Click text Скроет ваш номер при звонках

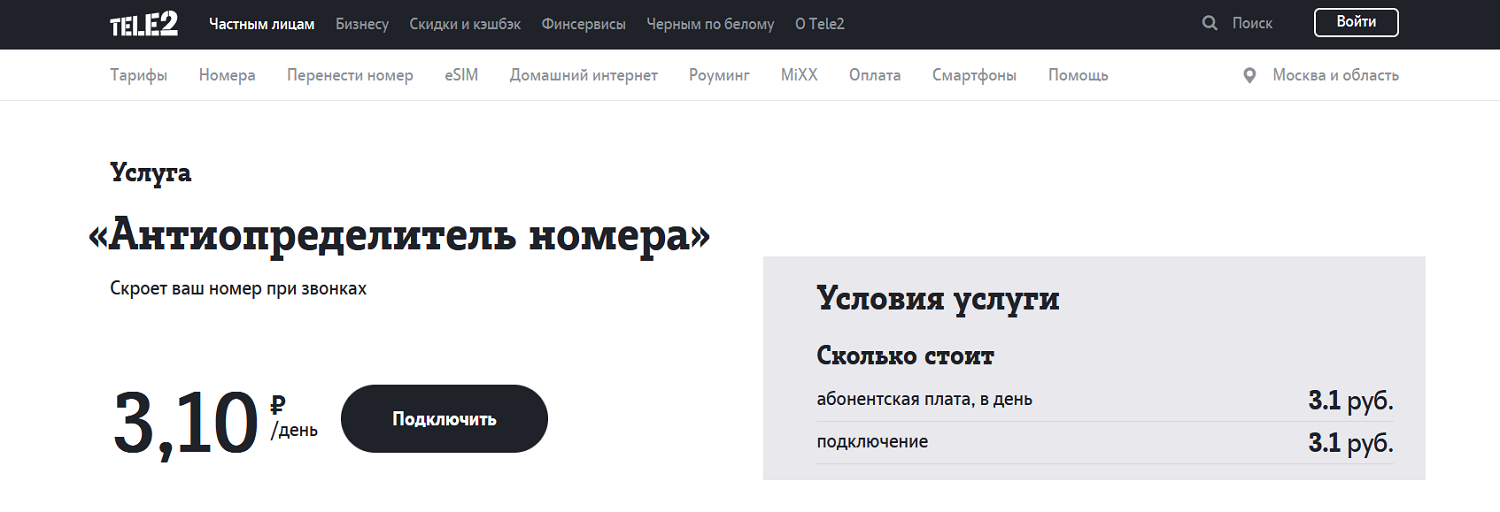click(x=238, y=289)
